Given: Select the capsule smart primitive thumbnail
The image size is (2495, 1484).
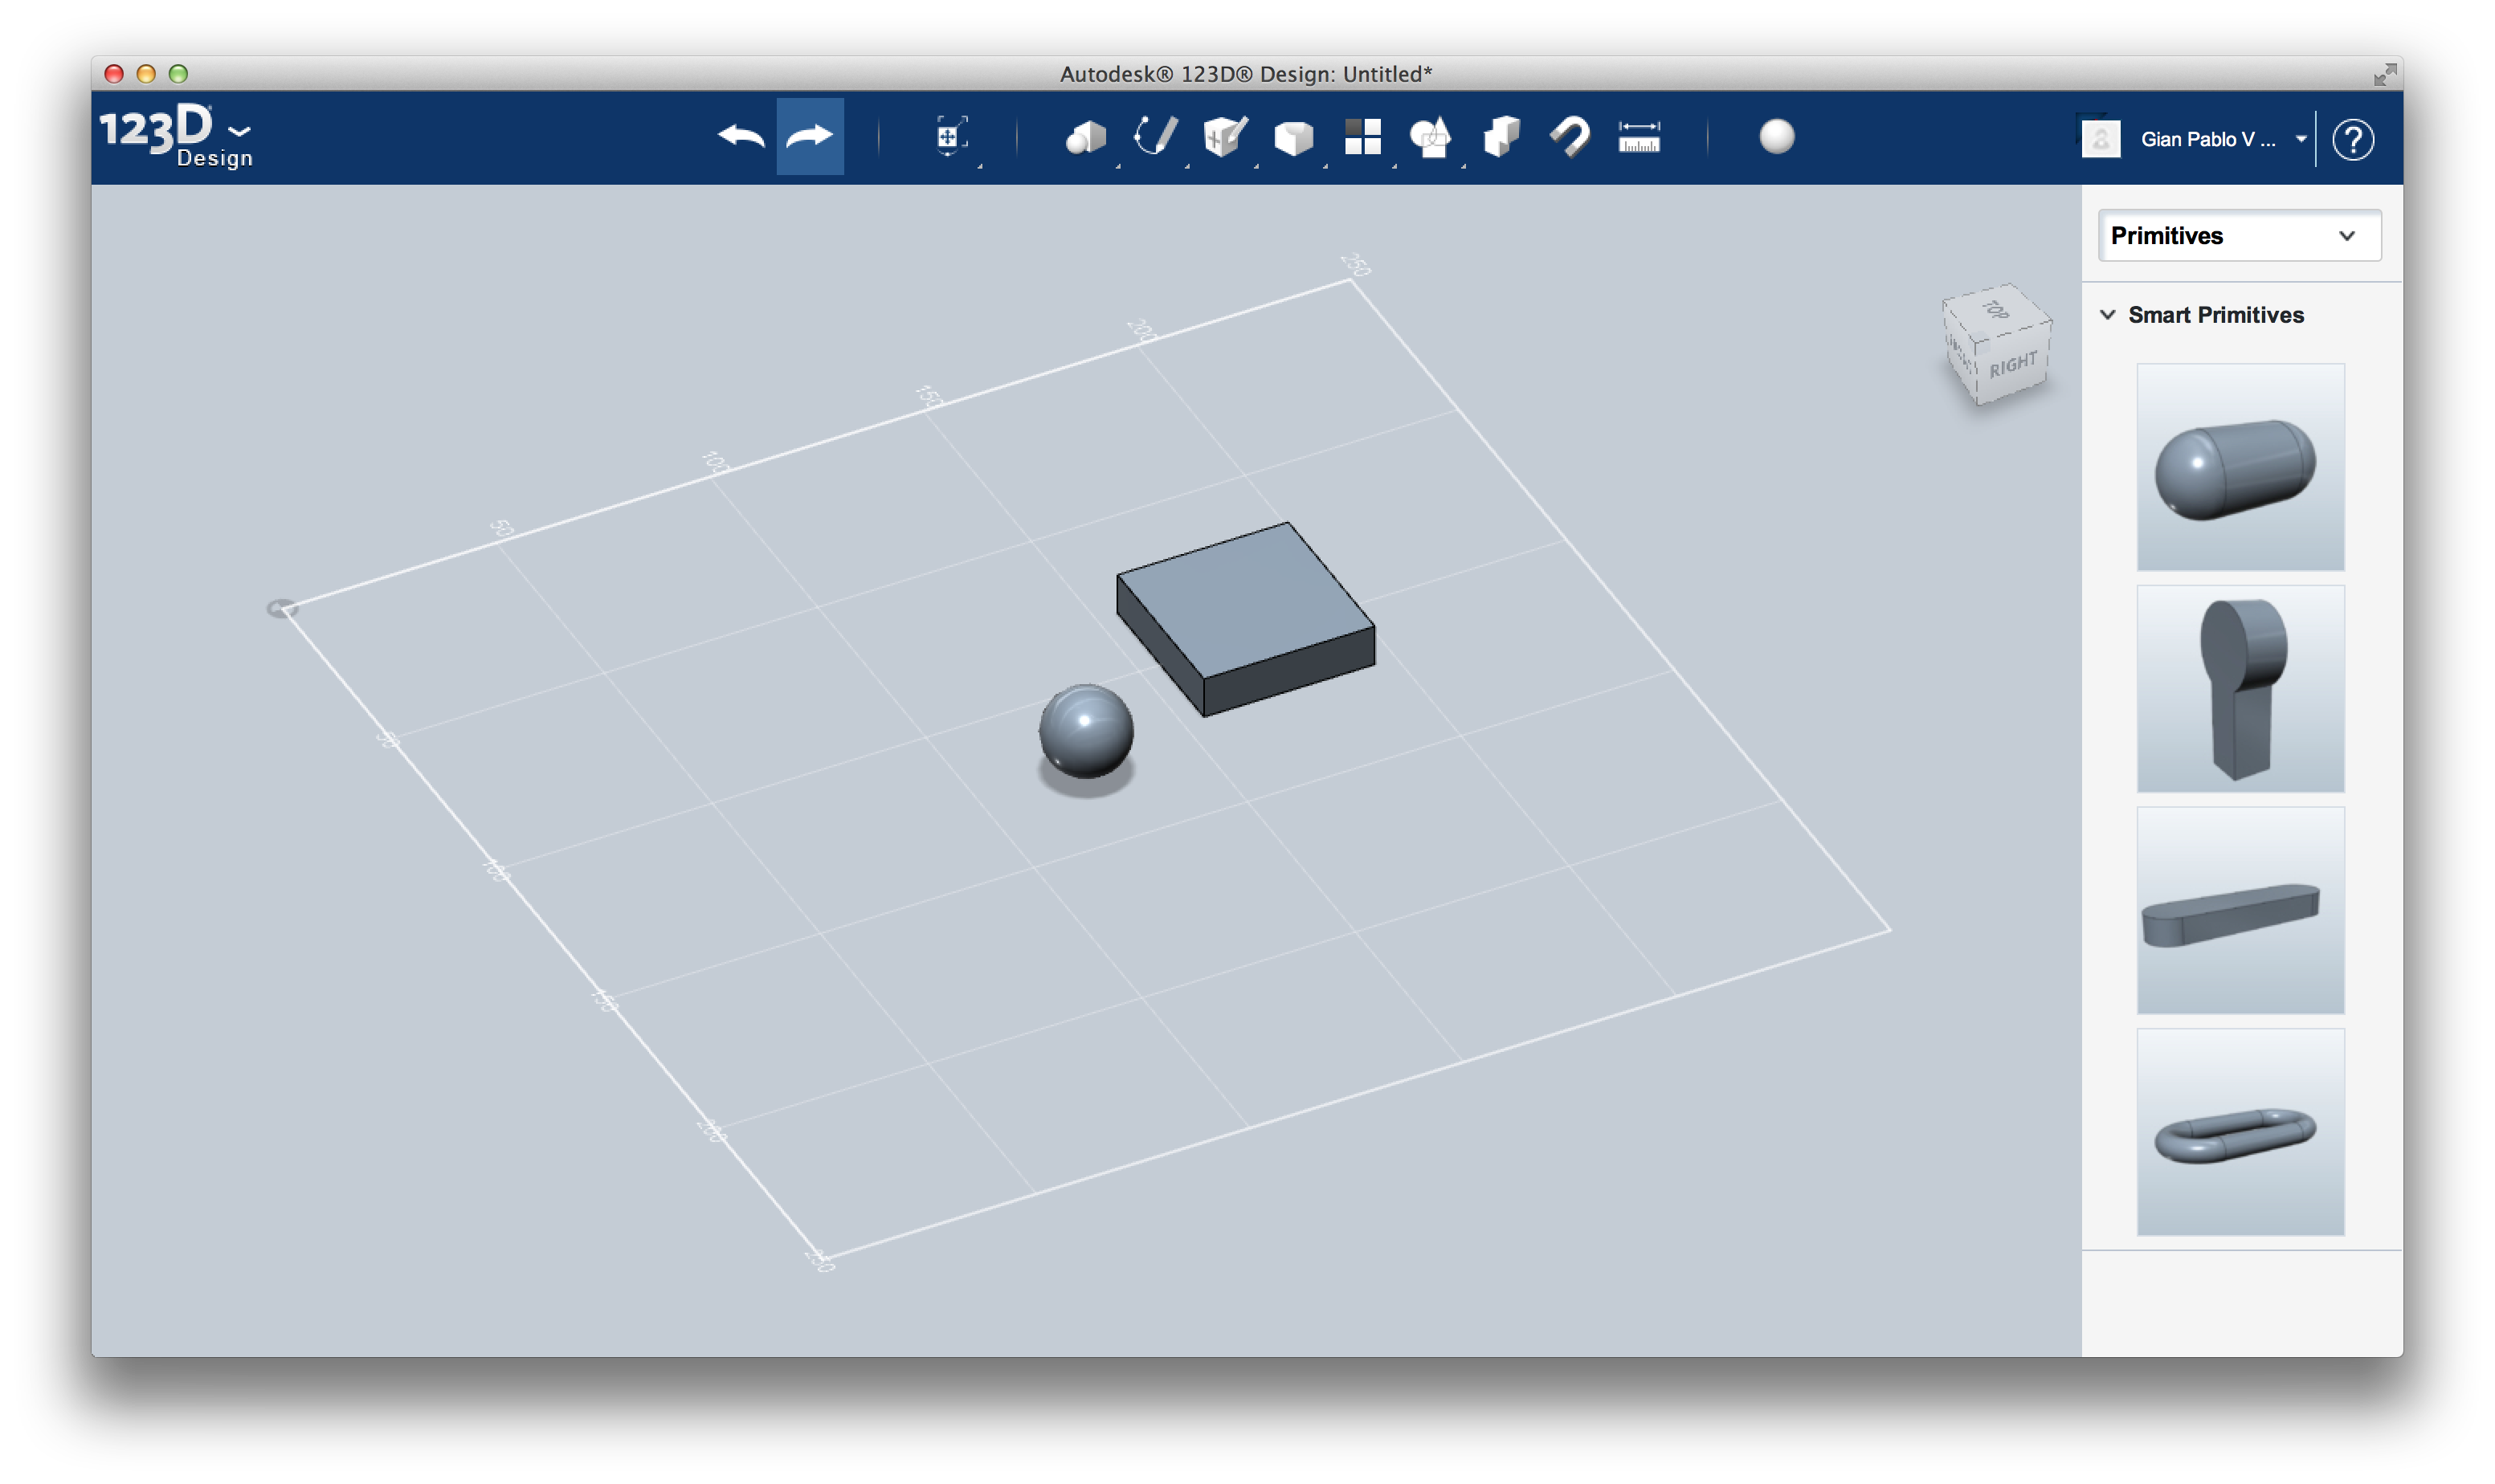Looking at the screenshot, I should click(x=2240, y=468).
